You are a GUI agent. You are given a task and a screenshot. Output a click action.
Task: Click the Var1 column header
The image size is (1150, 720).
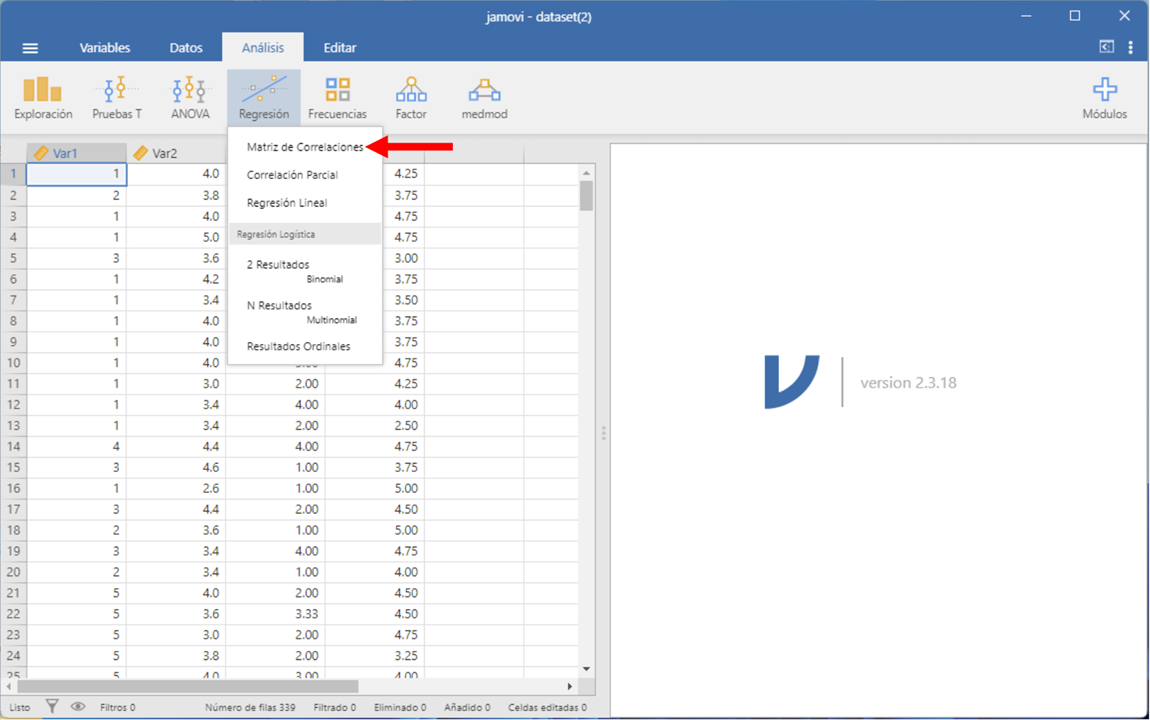point(76,153)
